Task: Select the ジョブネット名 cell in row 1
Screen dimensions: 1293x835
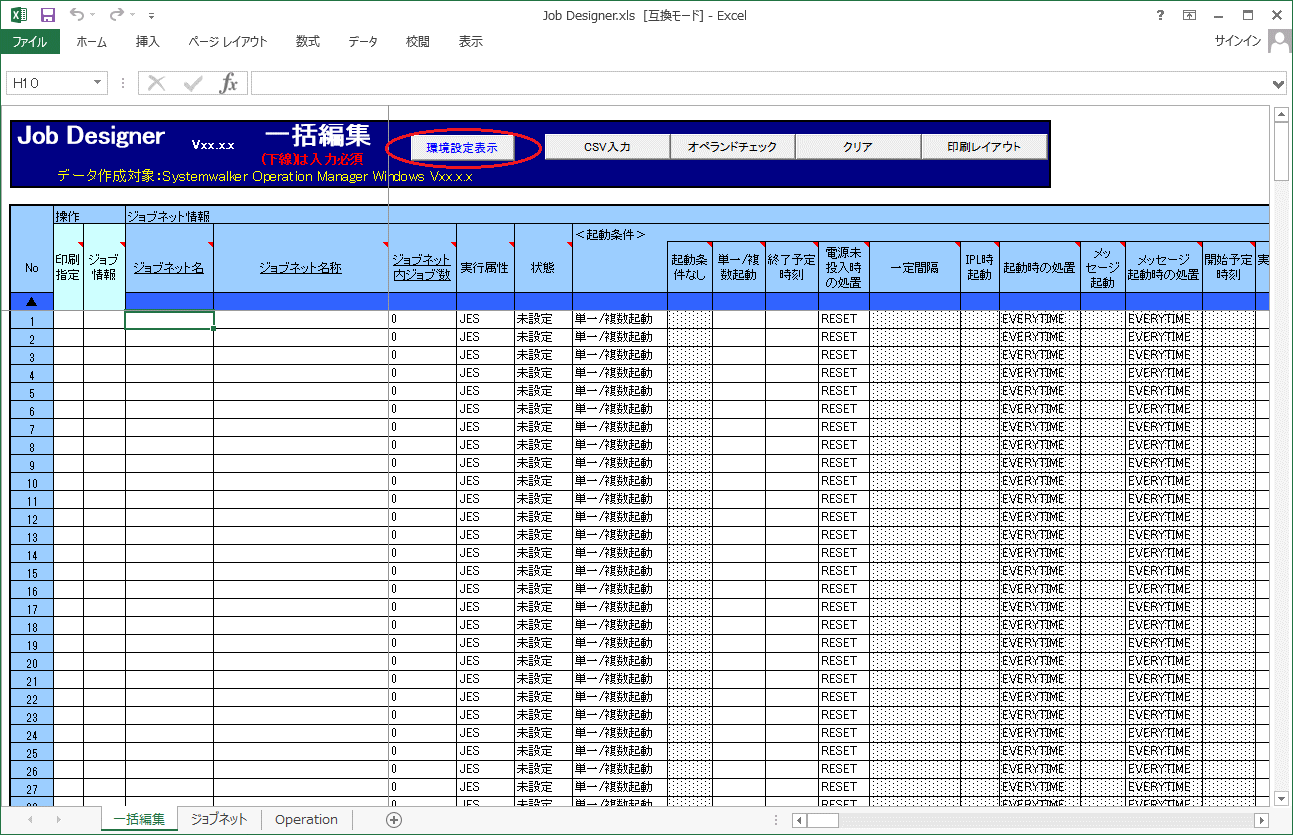Action: coord(169,320)
